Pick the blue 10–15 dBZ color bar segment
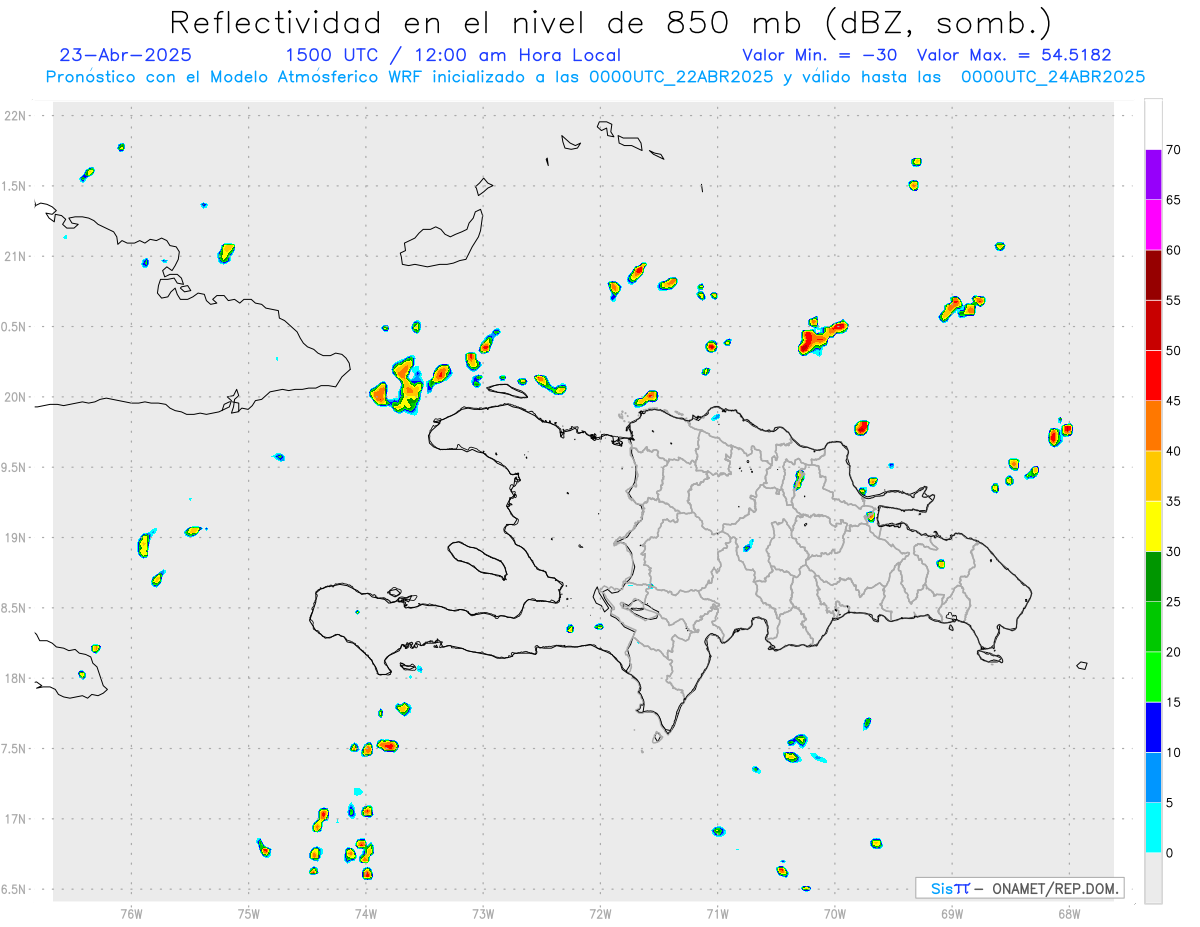This screenshot has width=1200, height=927. click(1153, 727)
